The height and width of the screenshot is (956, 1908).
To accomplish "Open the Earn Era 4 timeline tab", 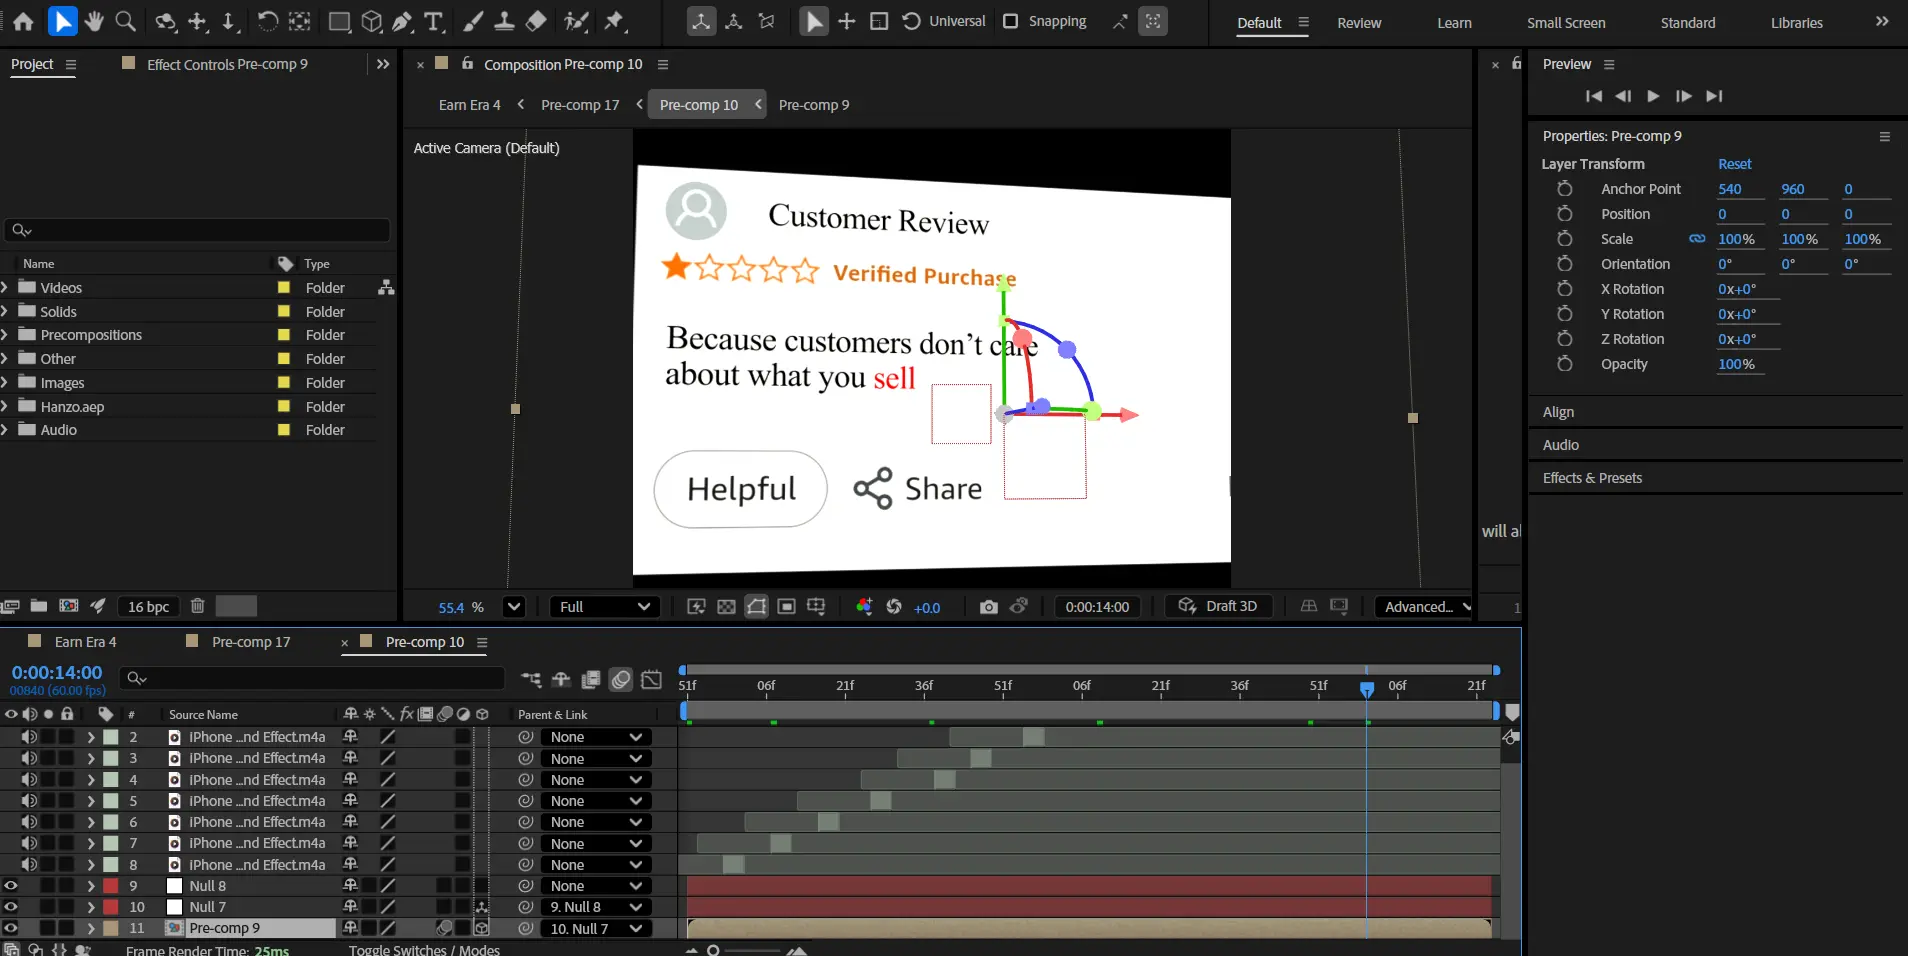I will click(x=85, y=642).
